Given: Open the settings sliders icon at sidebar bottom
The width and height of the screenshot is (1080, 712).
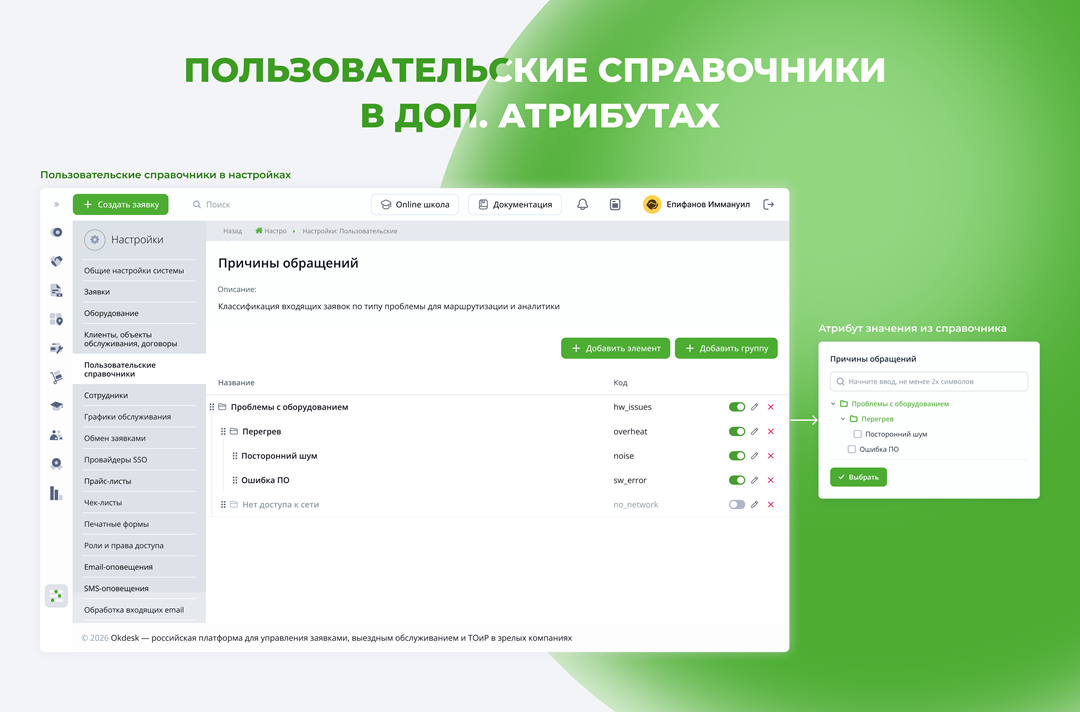Looking at the screenshot, I should 56,596.
